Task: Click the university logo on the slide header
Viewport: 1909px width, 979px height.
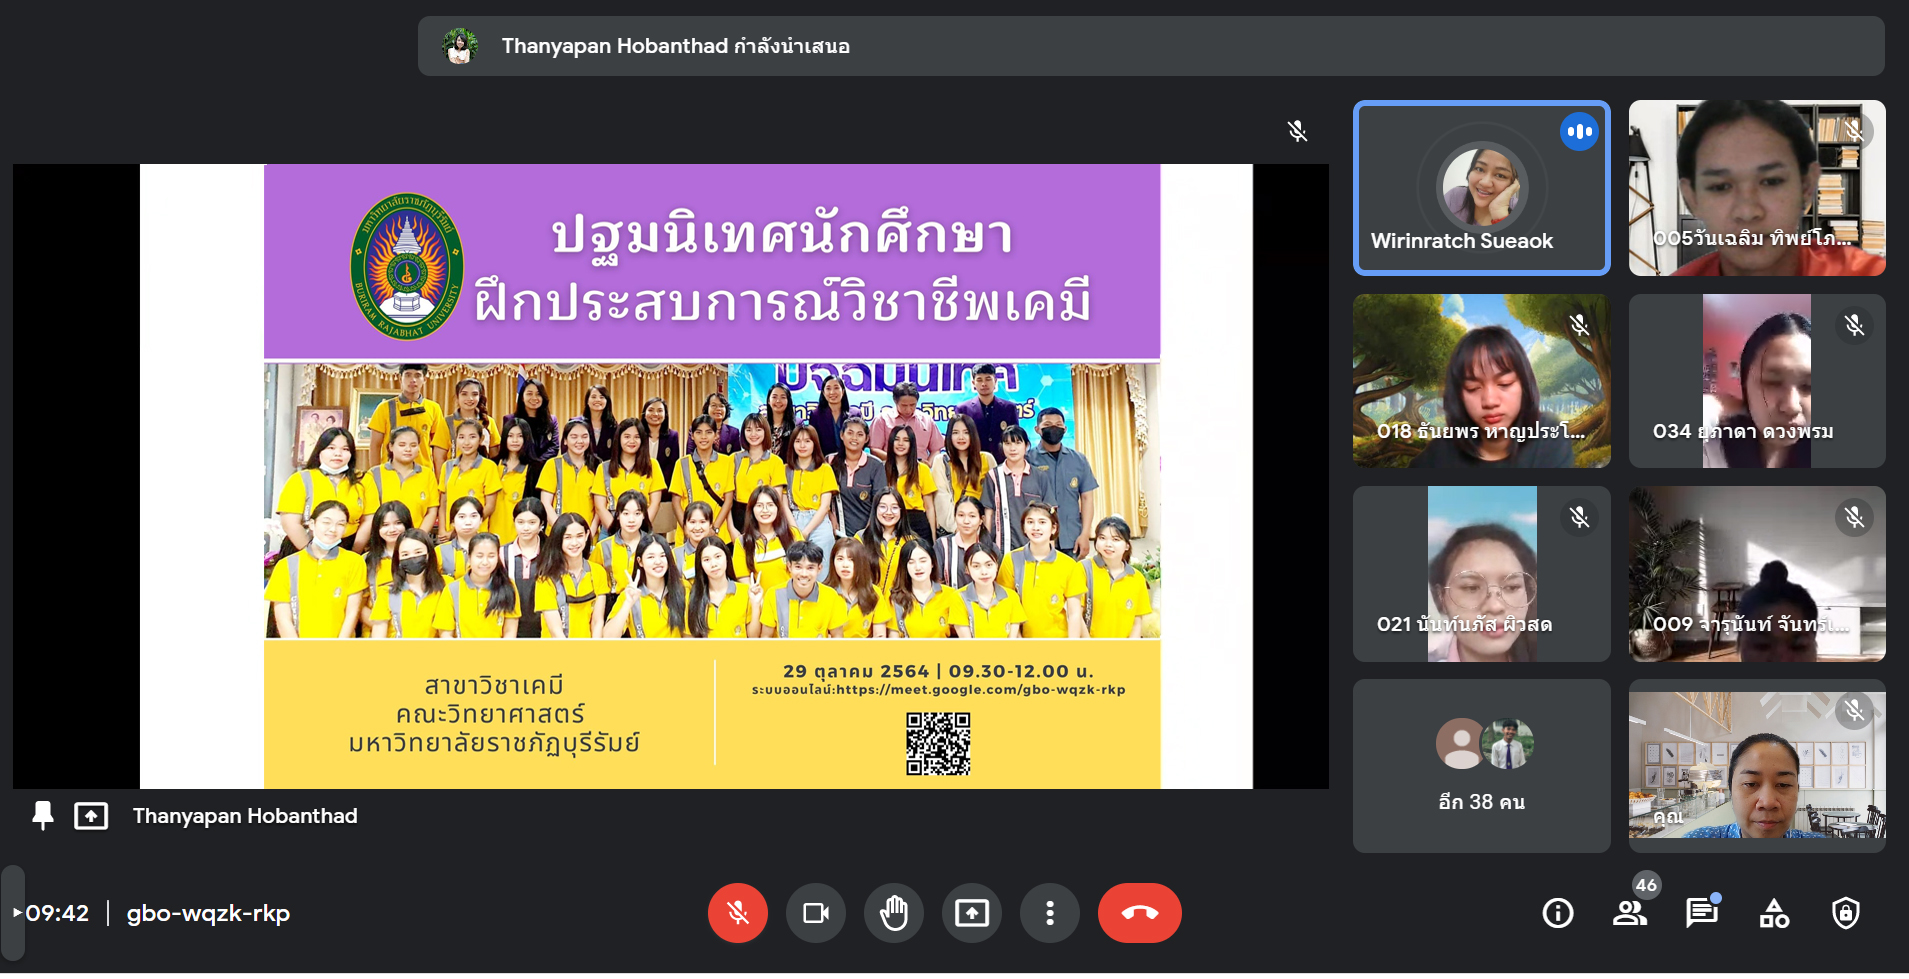Action: [x=407, y=266]
